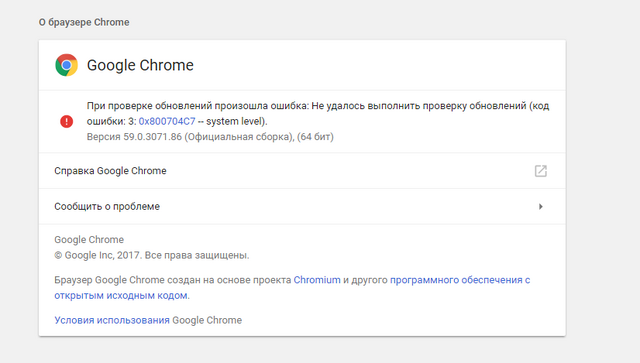Click the update check error message text
The height and width of the screenshot is (363, 640).
click(x=318, y=114)
